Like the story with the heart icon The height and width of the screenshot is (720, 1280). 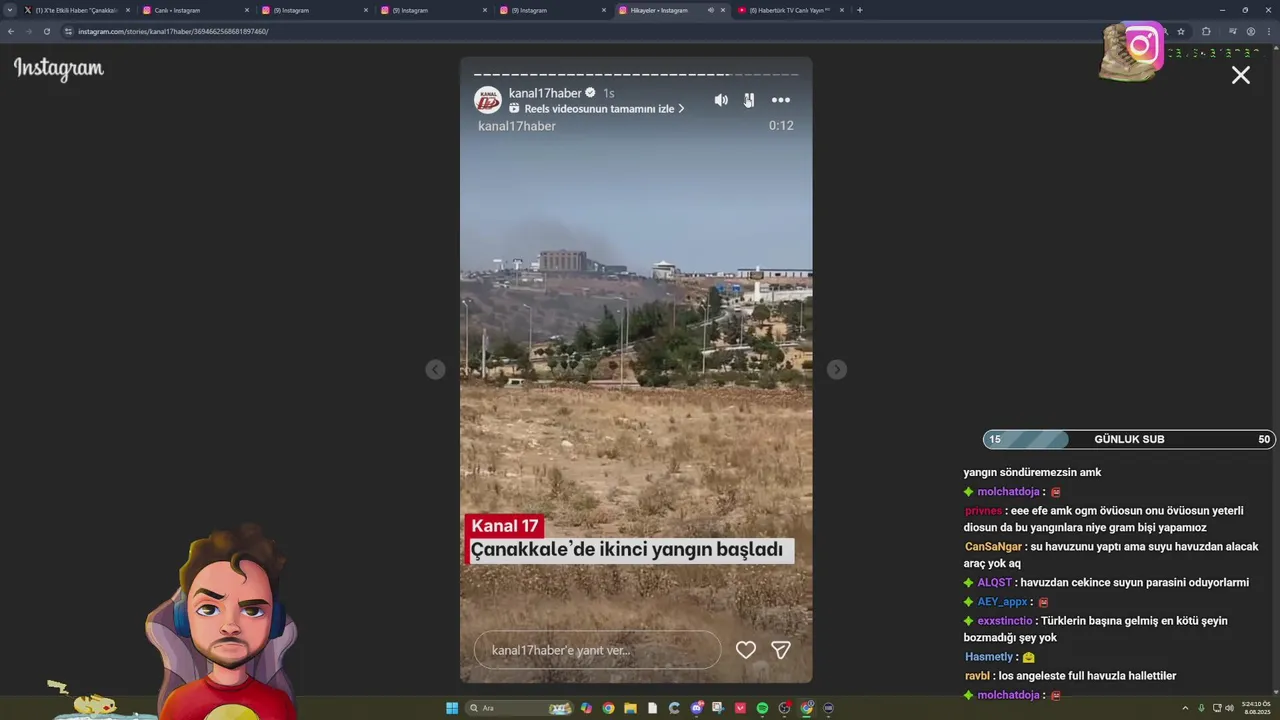pos(746,650)
